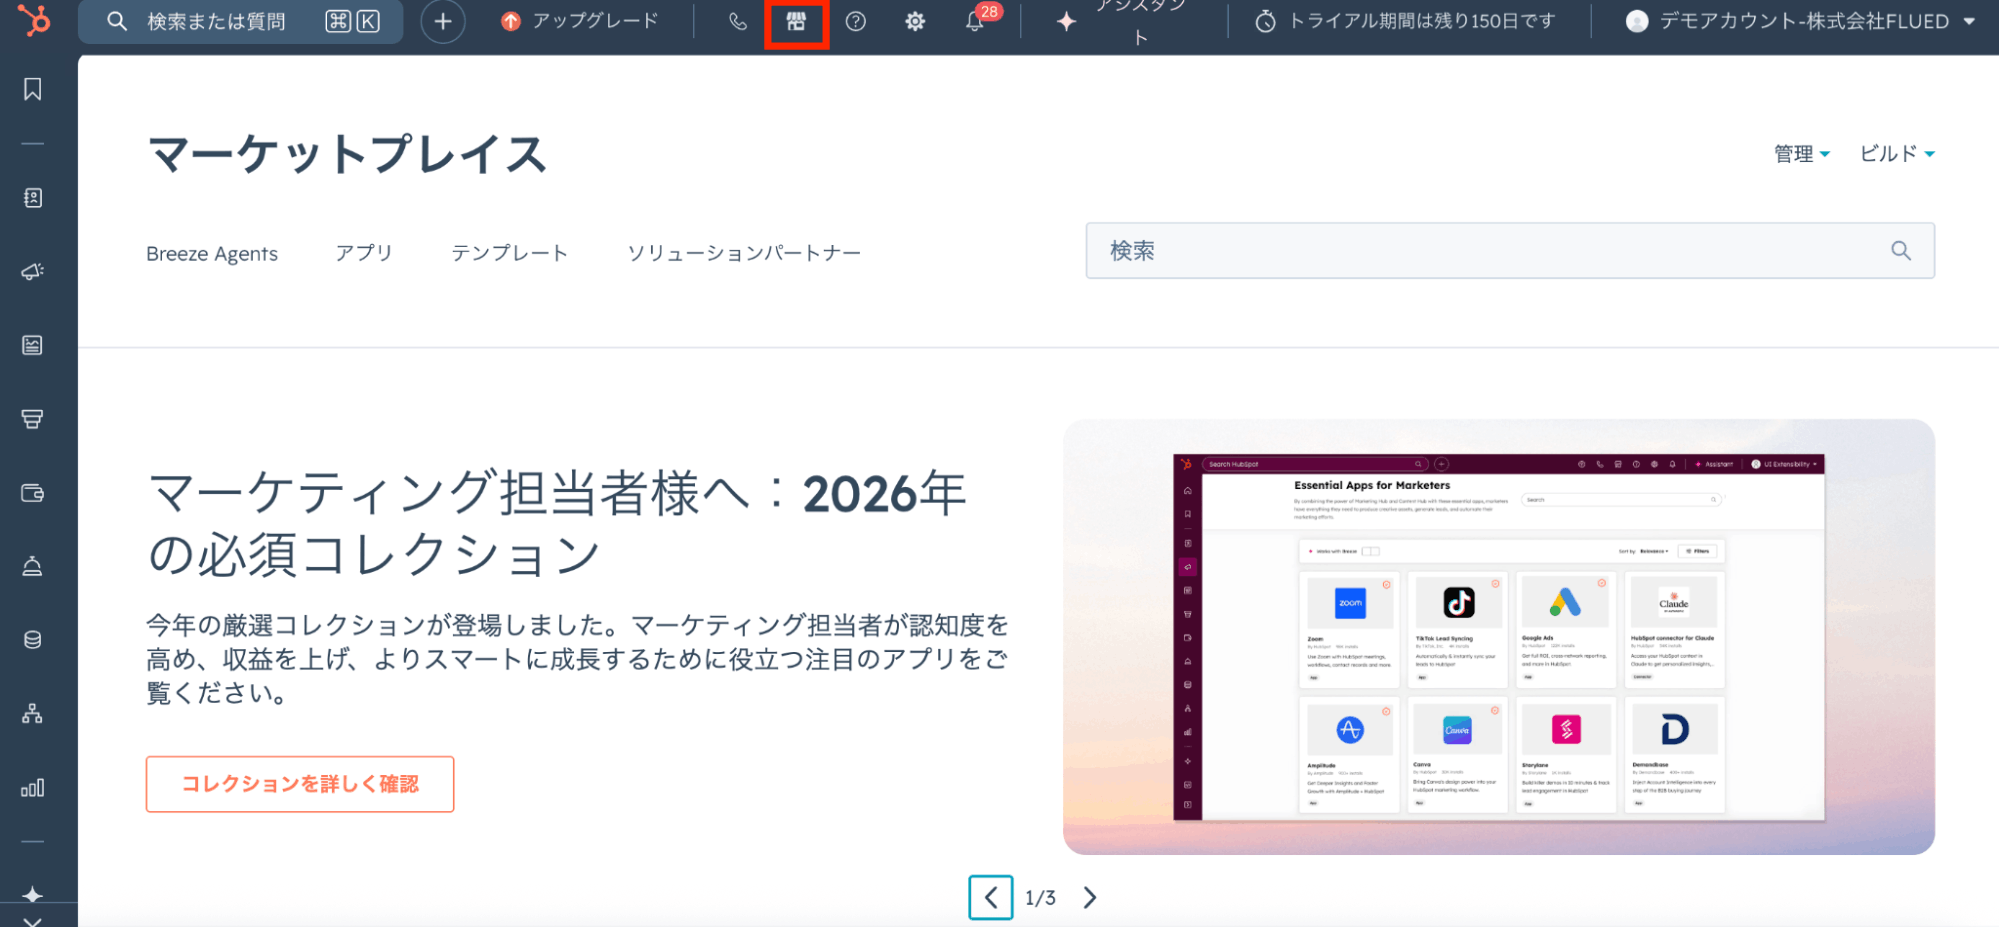Open the CRM contacts icon in sidebar
The image size is (1999, 928).
click(33, 198)
